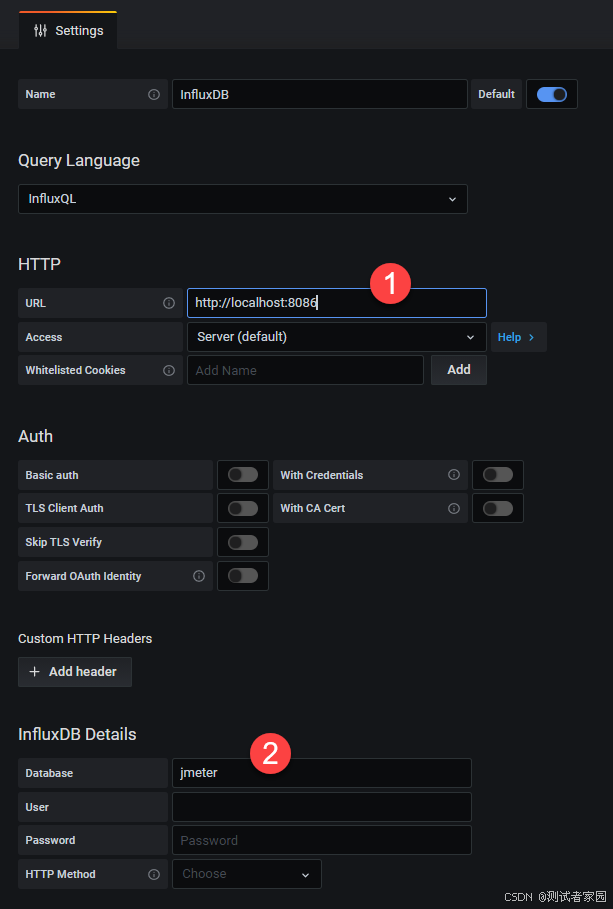Viewport: 613px width, 909px height.
Task: Click into the User input field
Action: [322, 806]
